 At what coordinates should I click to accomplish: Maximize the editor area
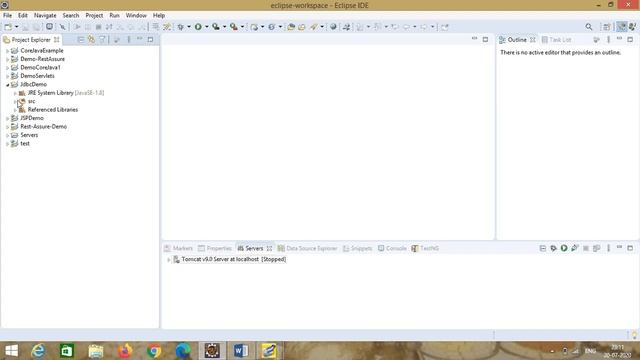point(485,39)
